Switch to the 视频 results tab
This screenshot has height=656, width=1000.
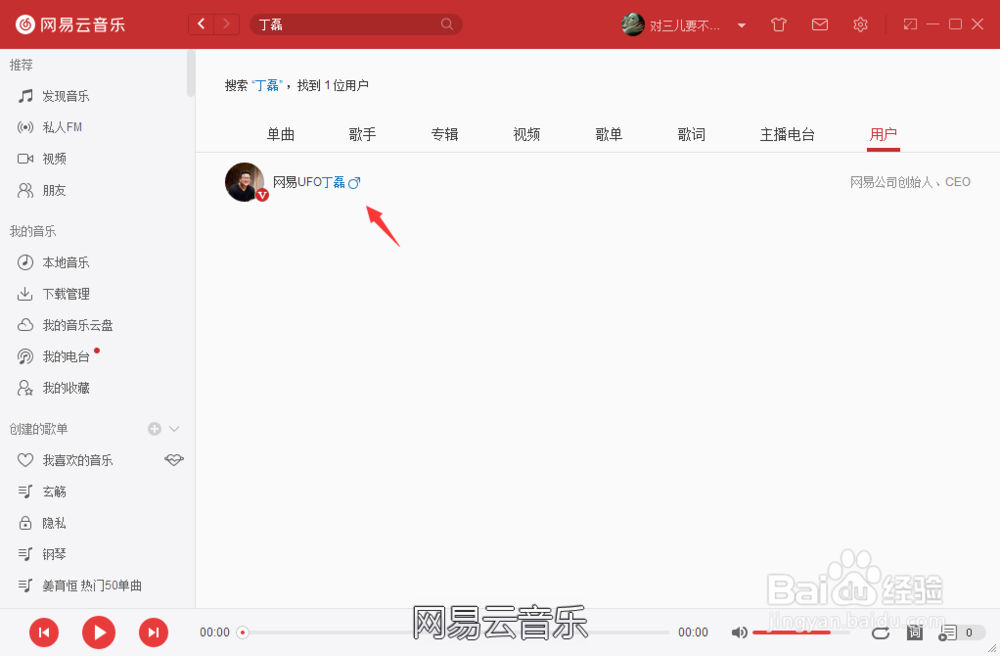[527, 135]
